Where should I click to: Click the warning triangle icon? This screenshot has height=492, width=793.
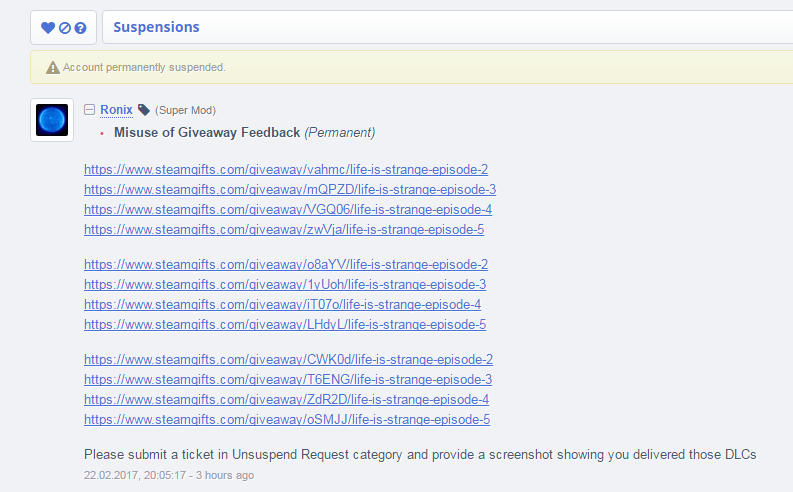click(53, 67)
